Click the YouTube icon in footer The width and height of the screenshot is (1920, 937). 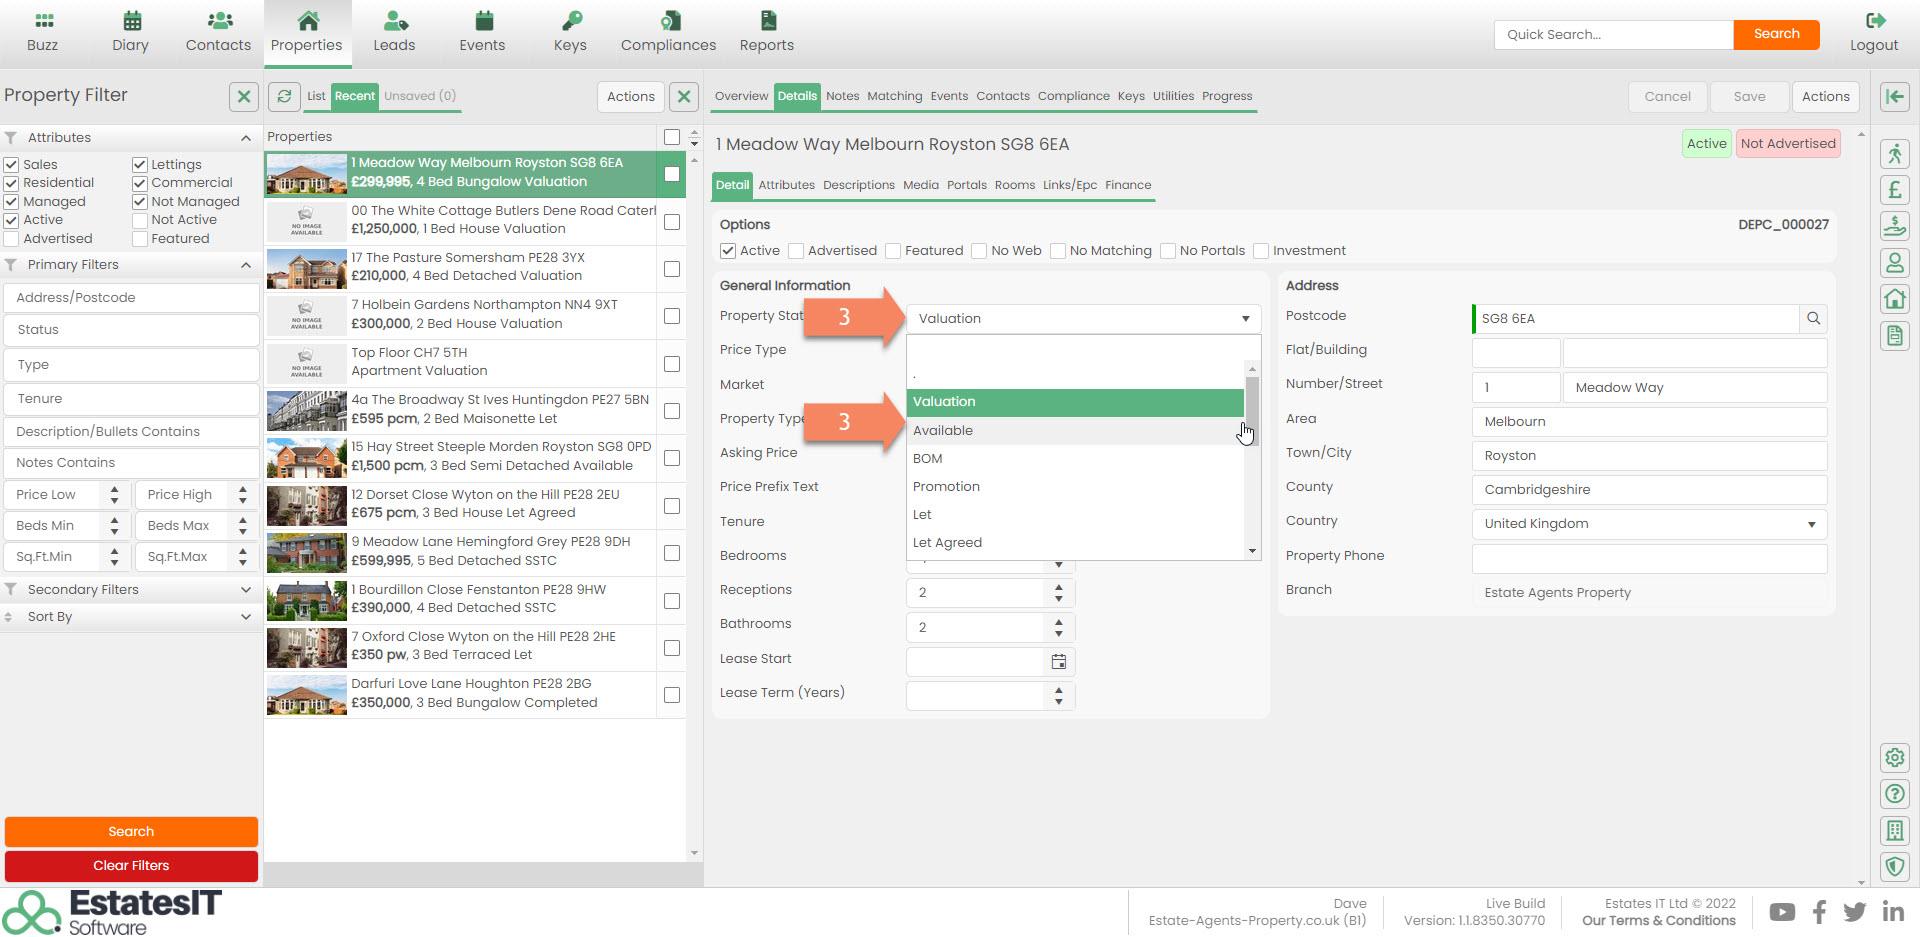pos(1781,912)
